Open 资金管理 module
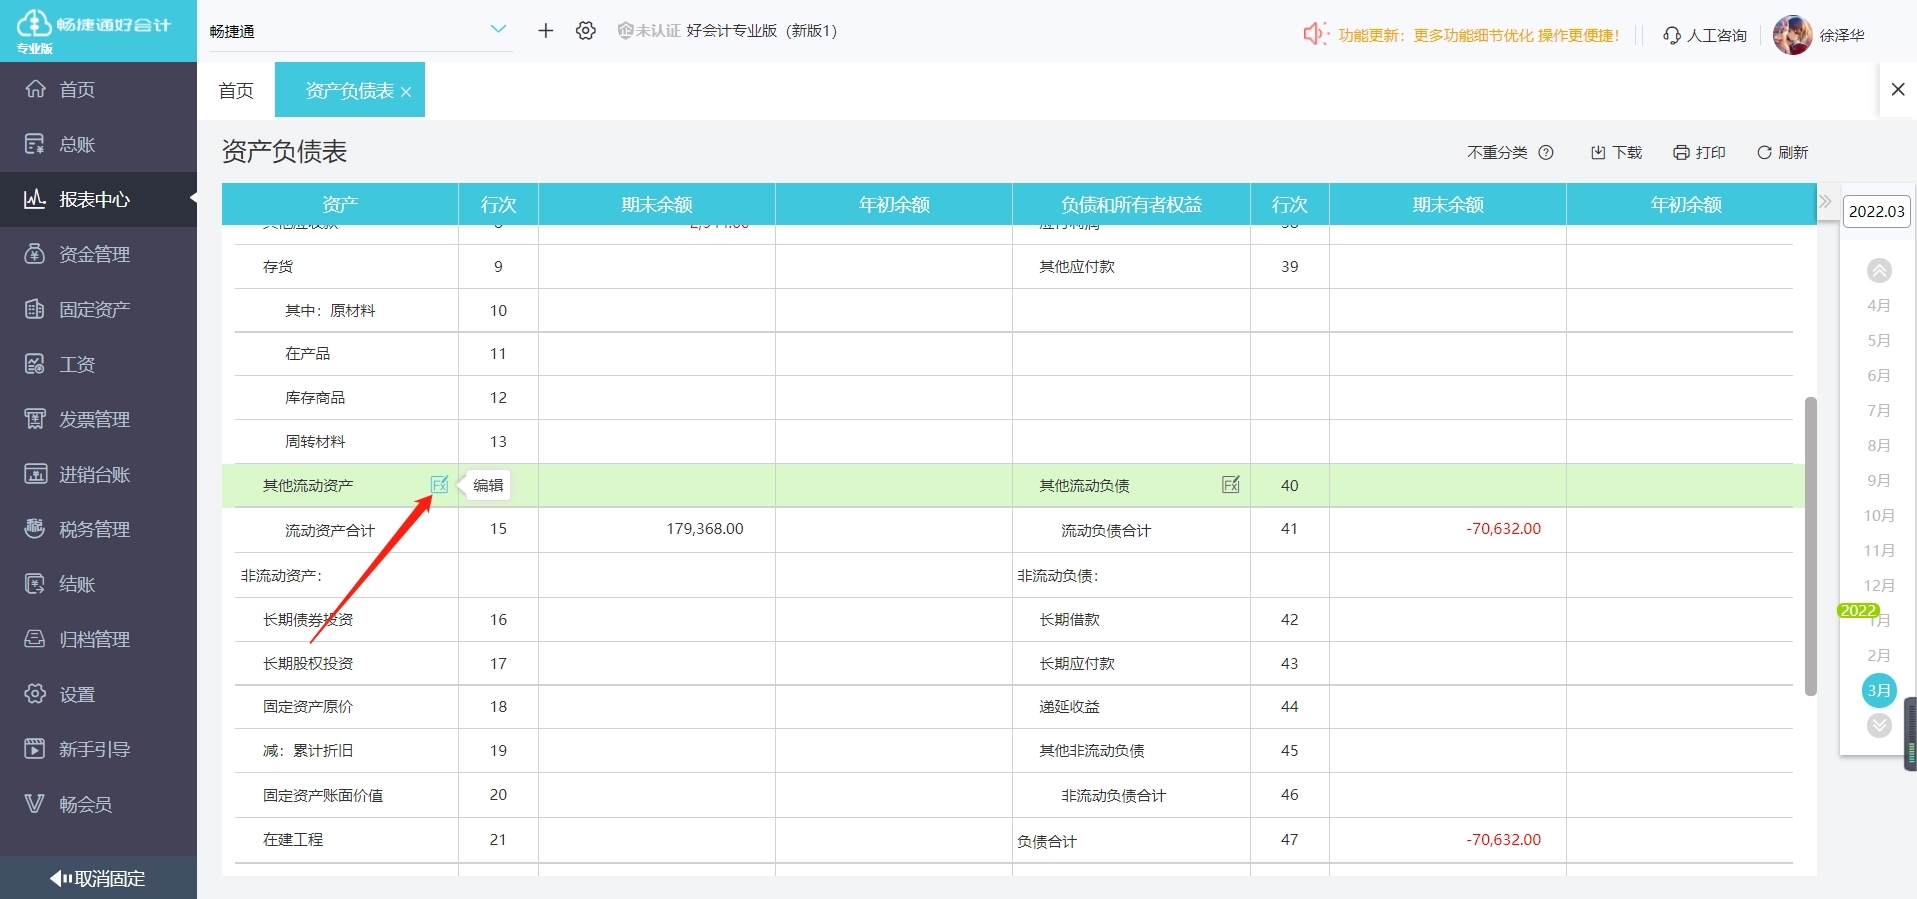 click(98, 254)
